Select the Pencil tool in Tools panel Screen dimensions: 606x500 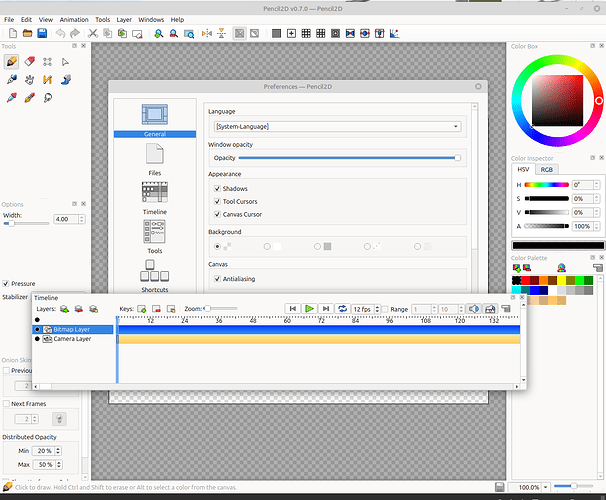pyautogui.click(x=11, y=61)
